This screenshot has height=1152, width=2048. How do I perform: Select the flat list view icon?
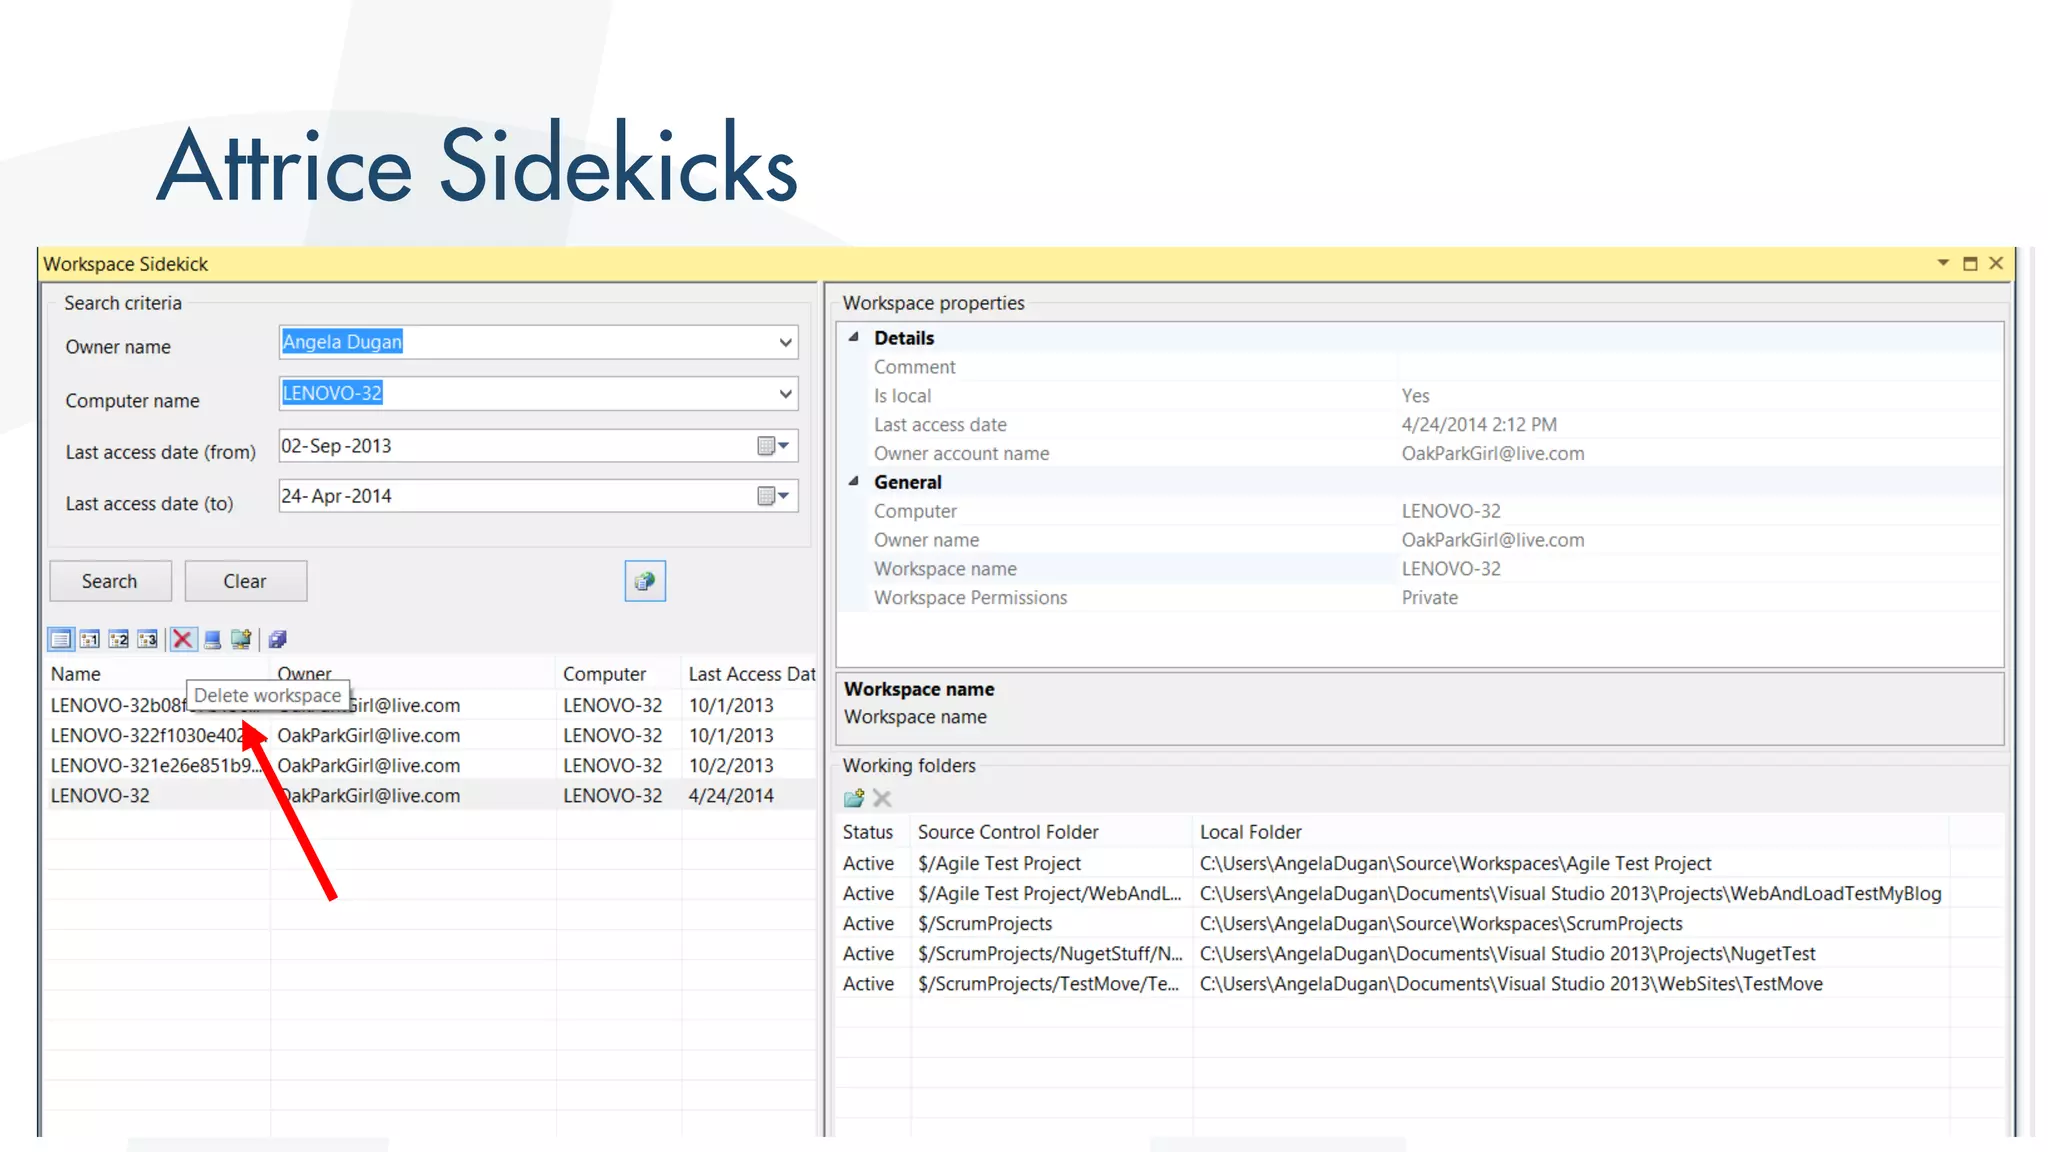[x=61, y=639]
